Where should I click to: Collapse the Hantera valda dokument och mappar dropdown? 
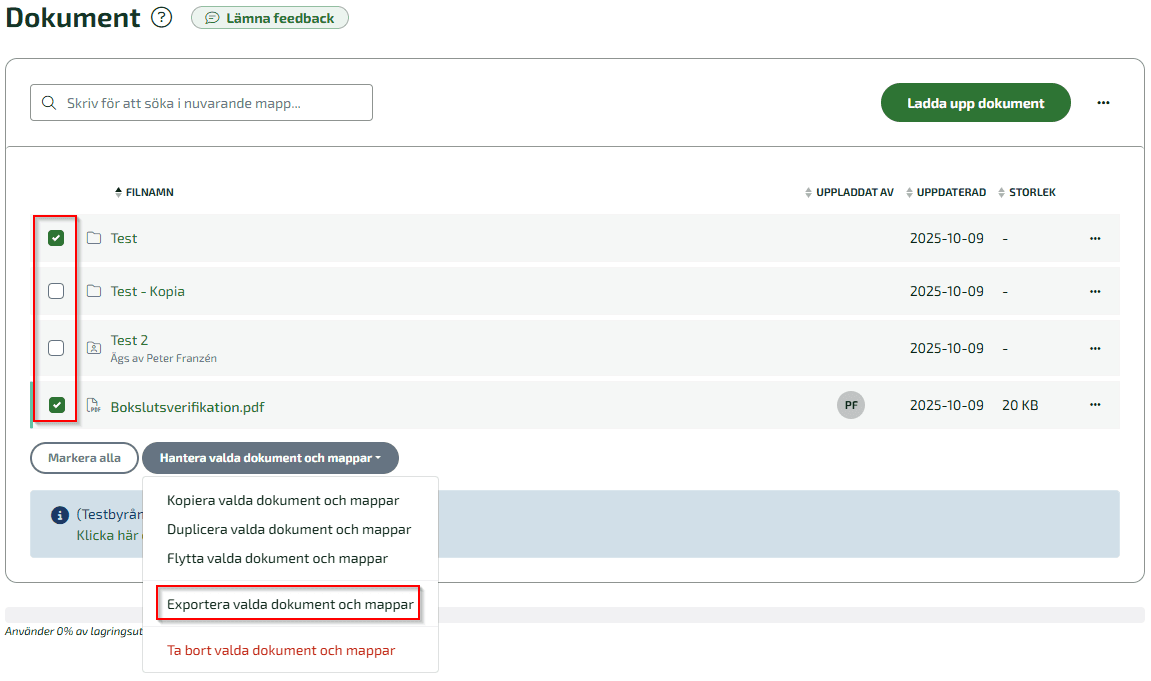point(270,458)
